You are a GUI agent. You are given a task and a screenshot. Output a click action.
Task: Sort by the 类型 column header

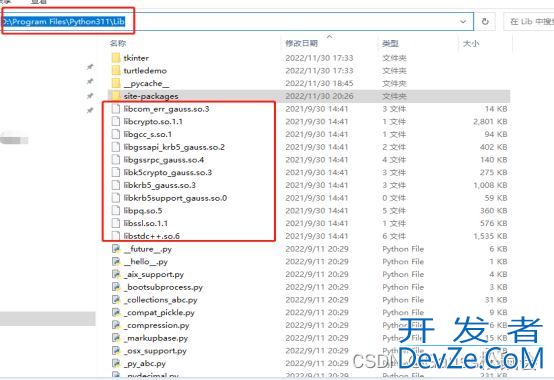point(390,43)
